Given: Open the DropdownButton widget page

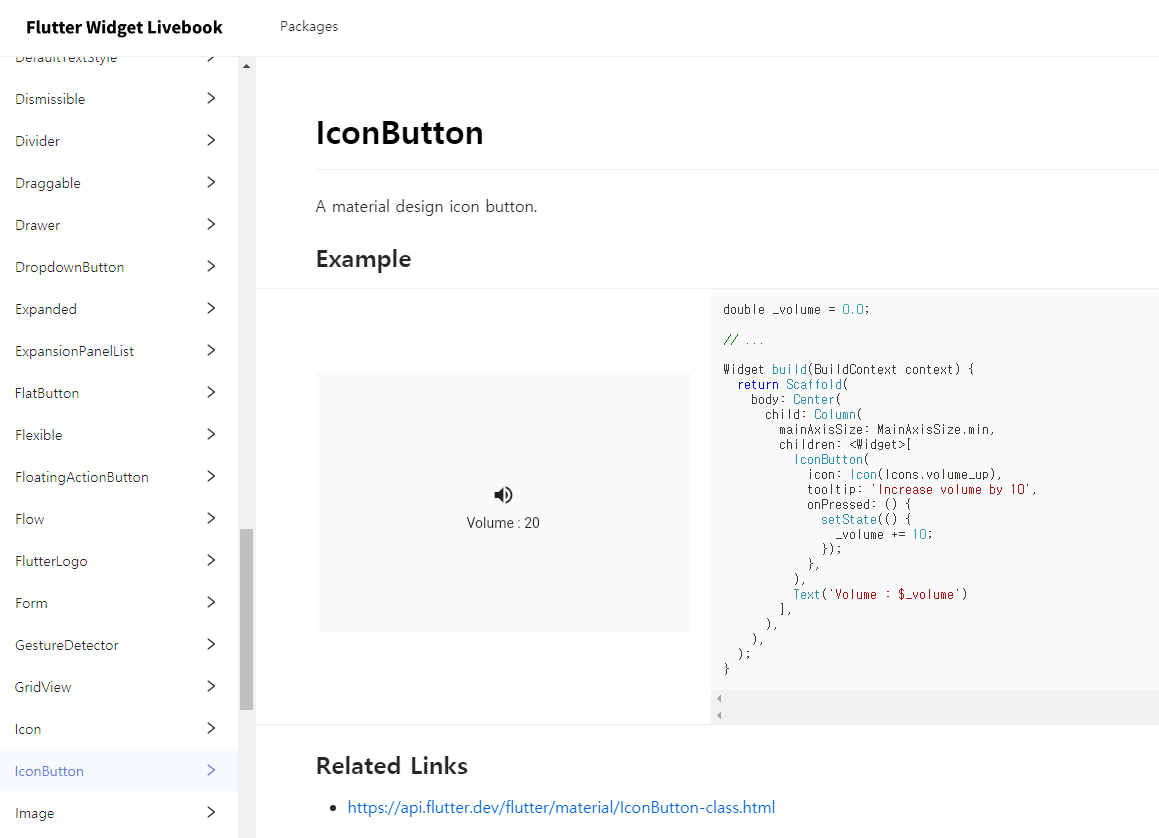Looking at the screenshot, I should (x=69, y=268).
